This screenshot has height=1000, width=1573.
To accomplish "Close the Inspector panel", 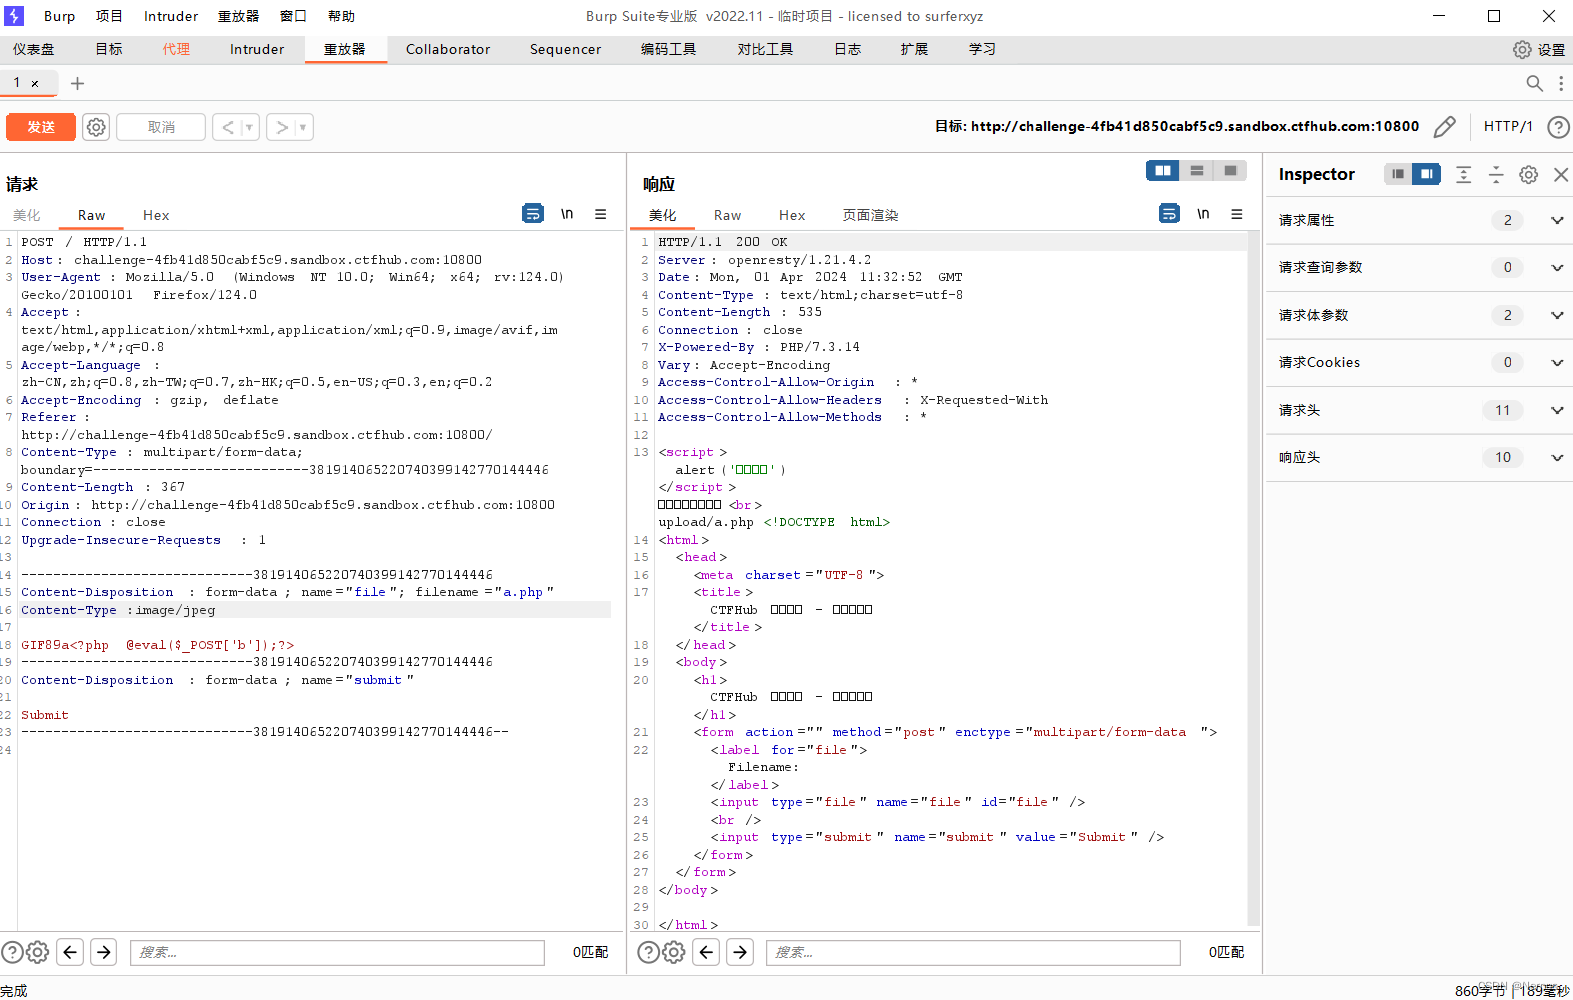I will [x=1561, y=174].
